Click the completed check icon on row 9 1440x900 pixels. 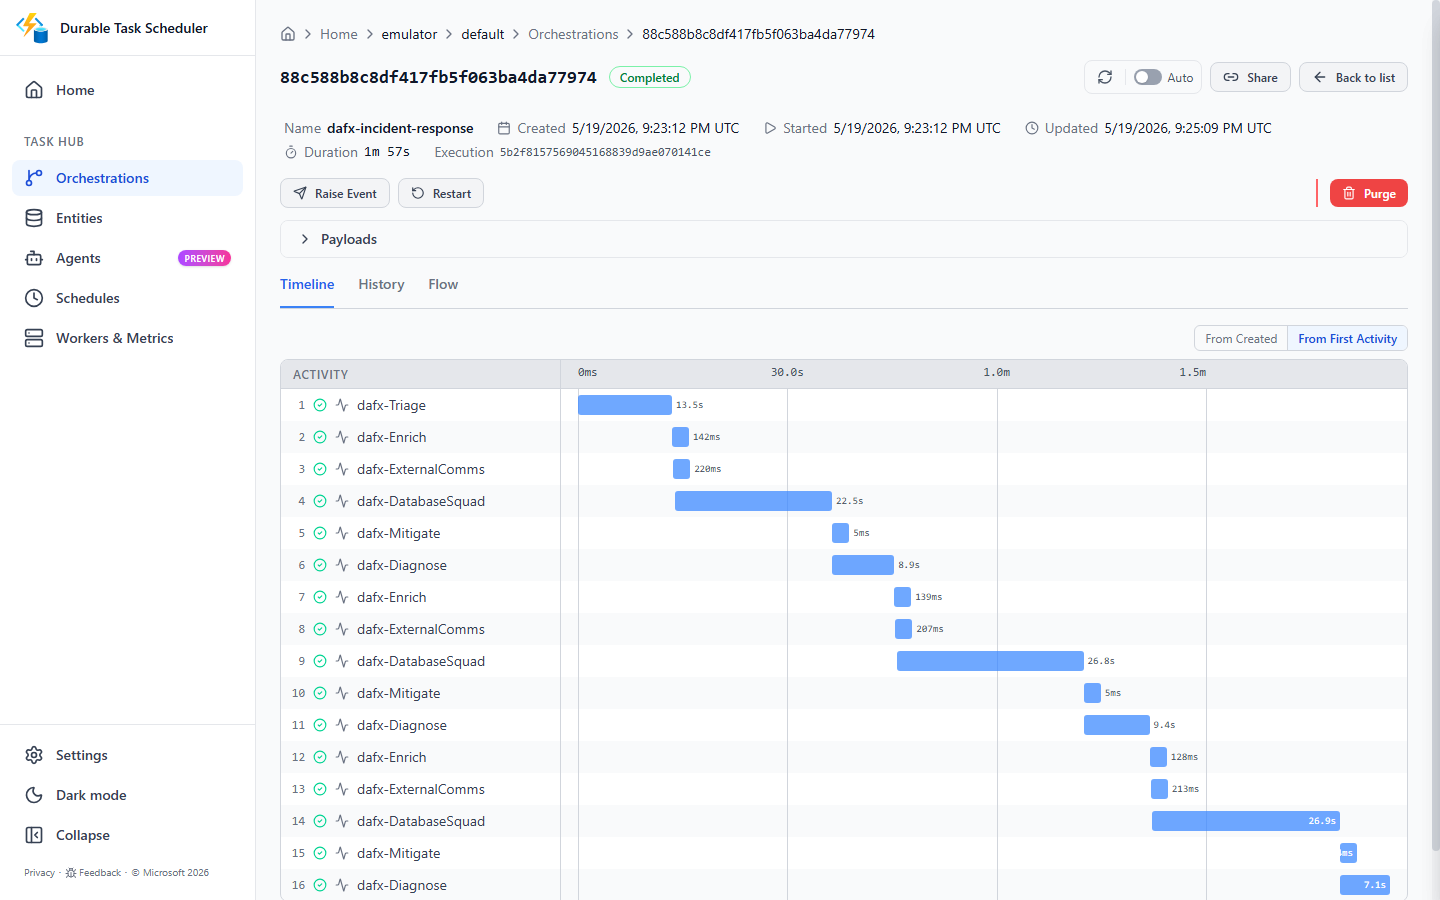[320, 661]
